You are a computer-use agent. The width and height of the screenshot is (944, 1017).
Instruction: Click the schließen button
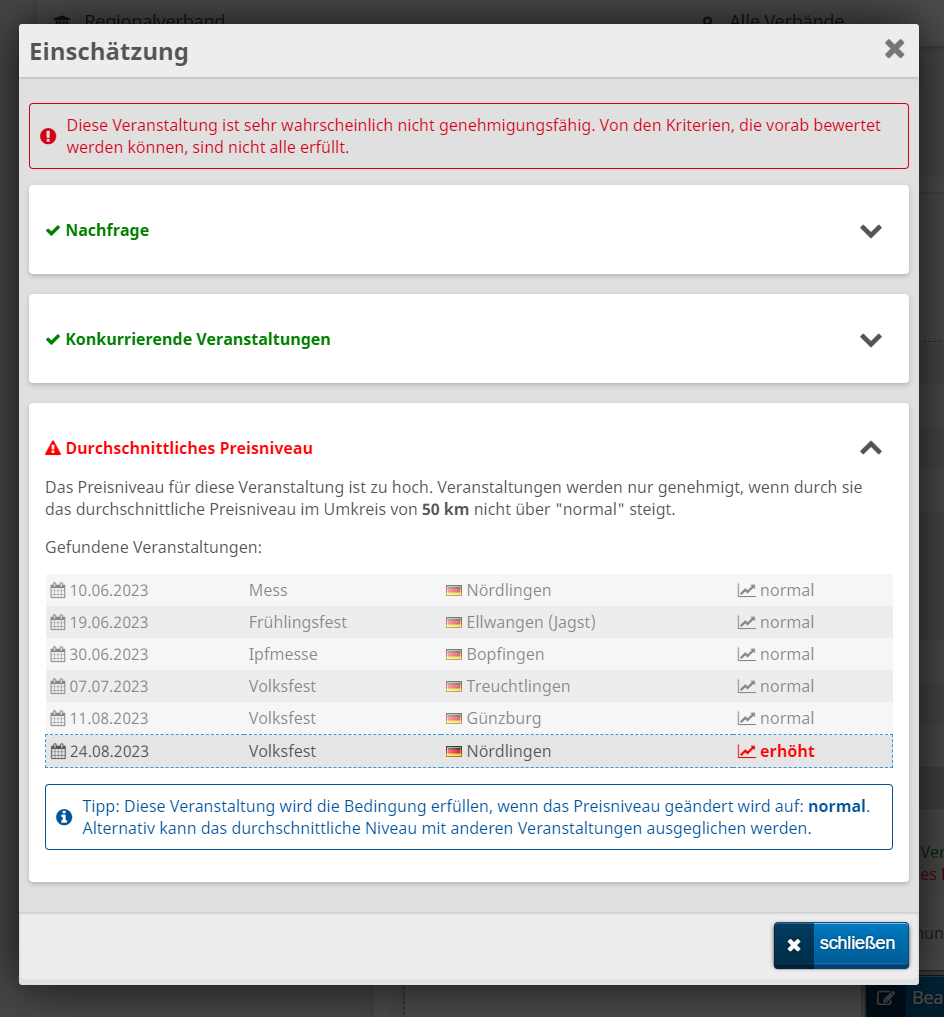[x=840, y=944]
